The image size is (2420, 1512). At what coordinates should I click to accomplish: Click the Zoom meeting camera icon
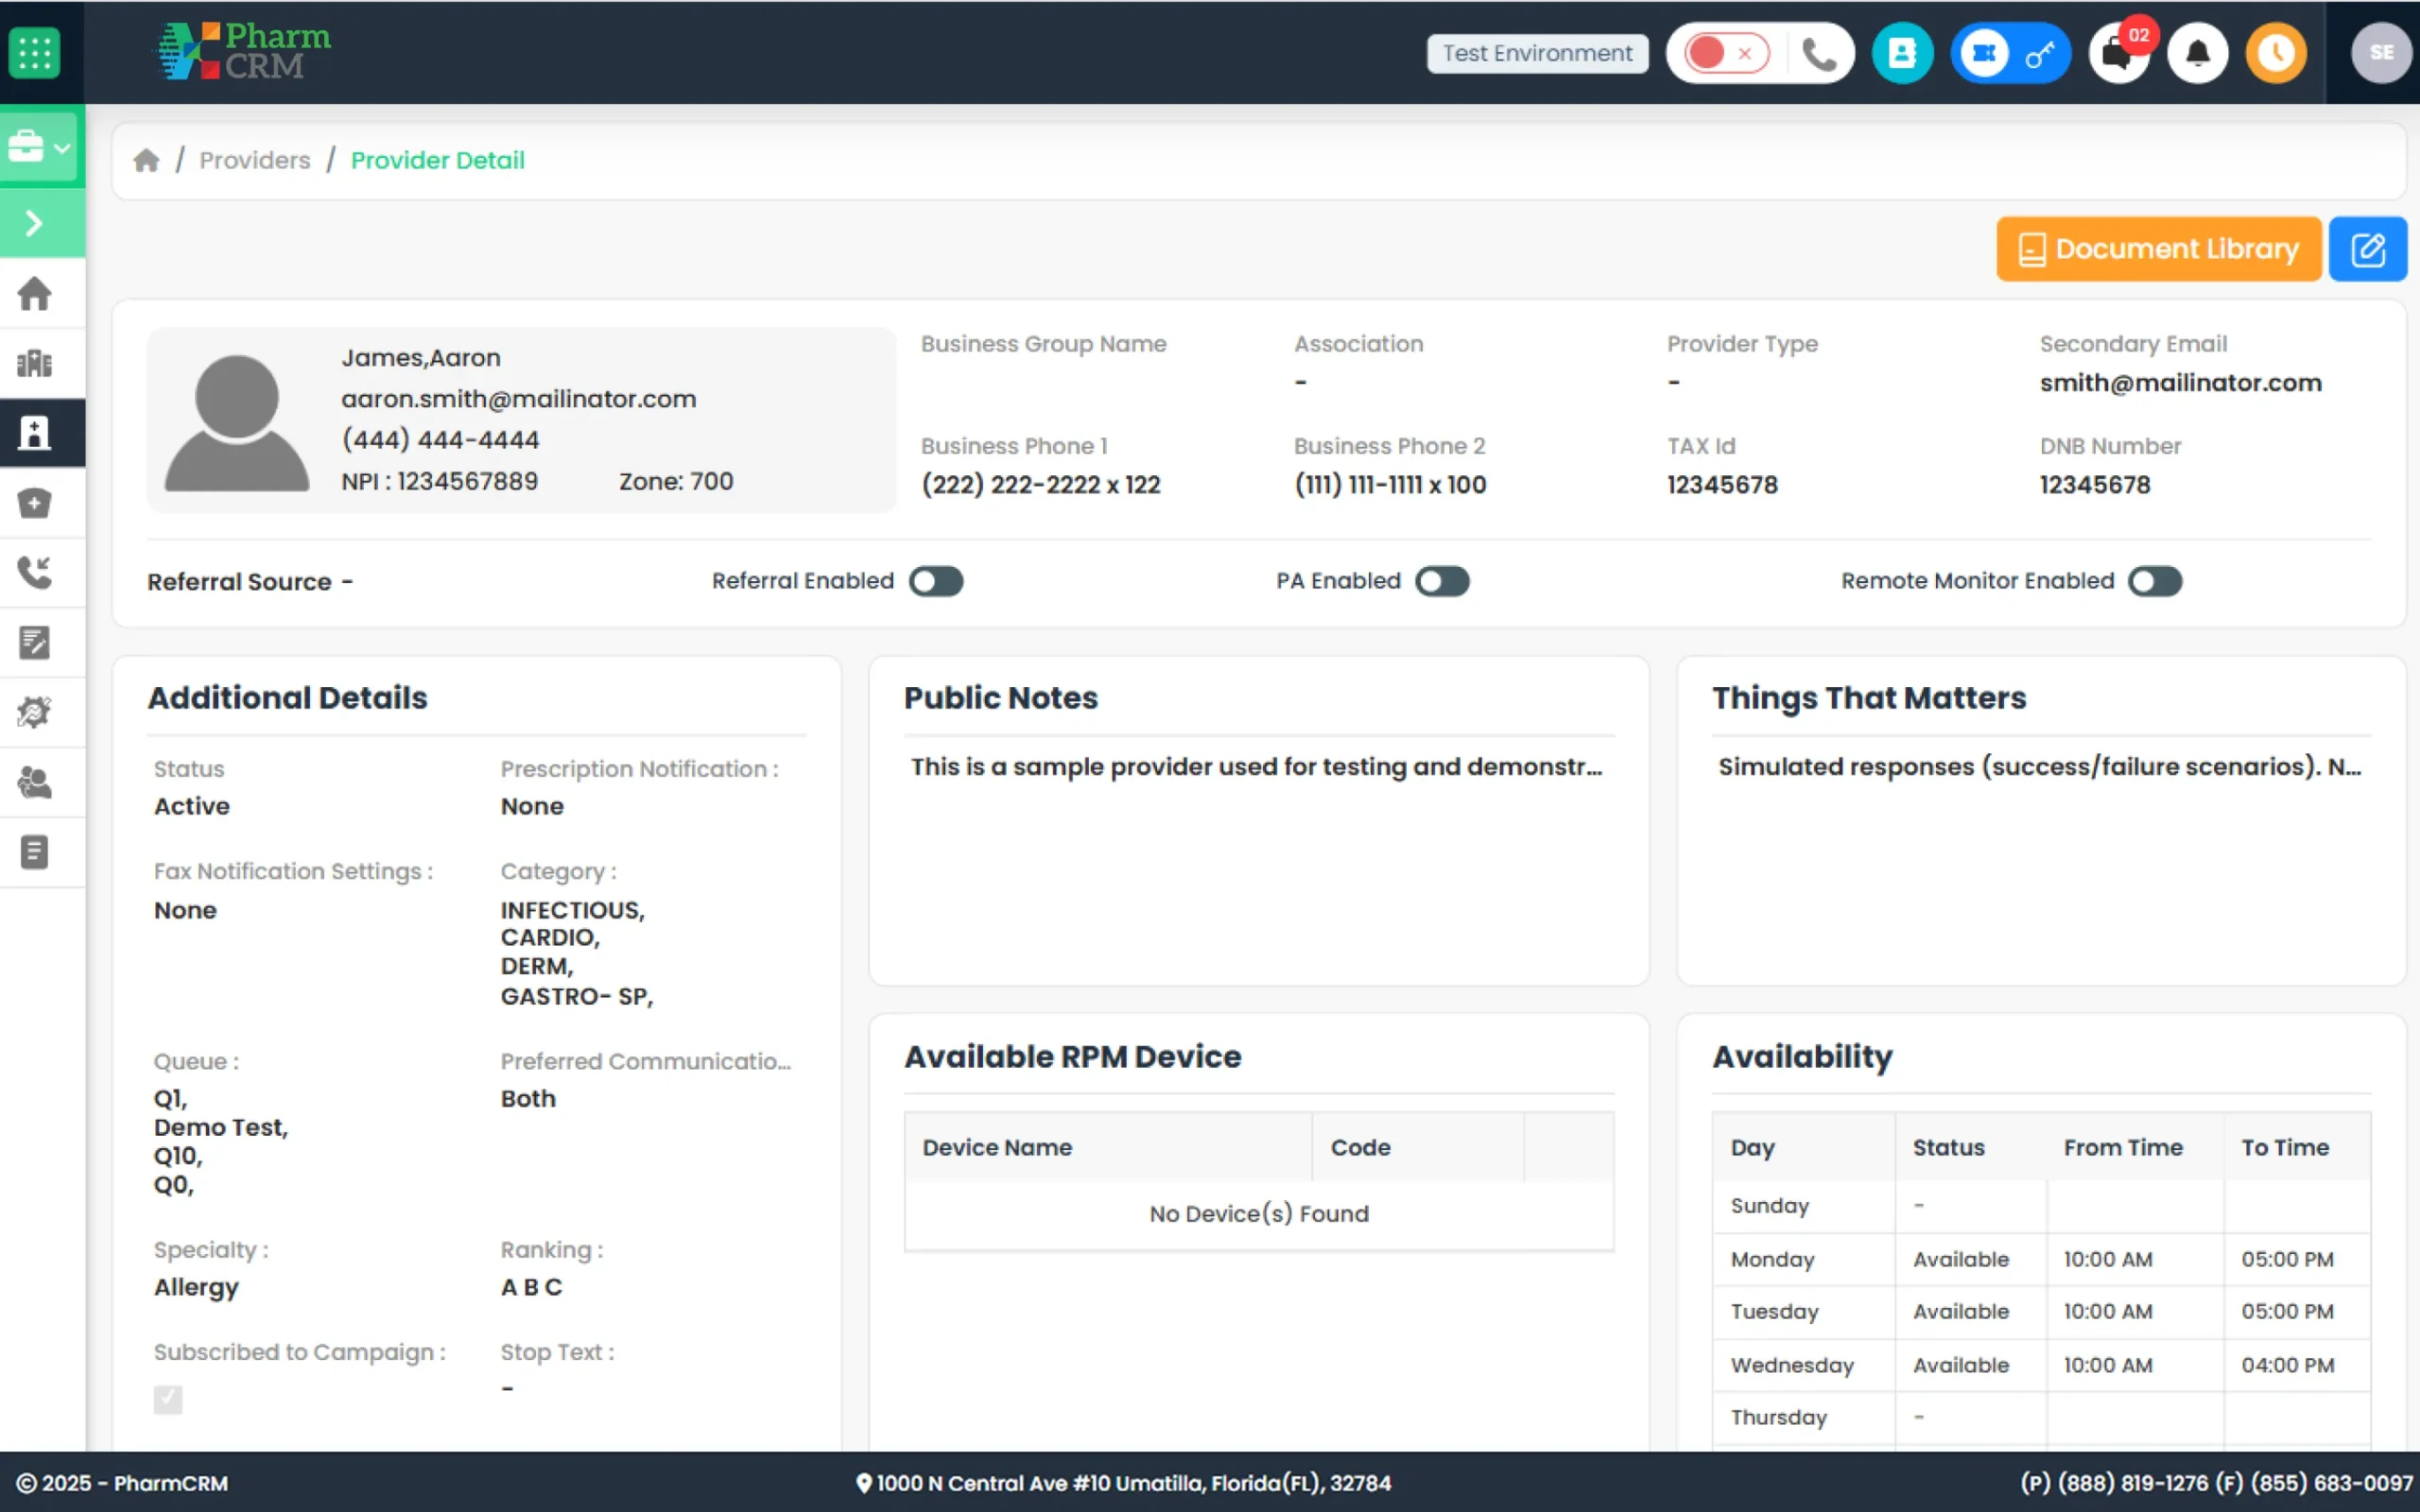point(1984,53)
